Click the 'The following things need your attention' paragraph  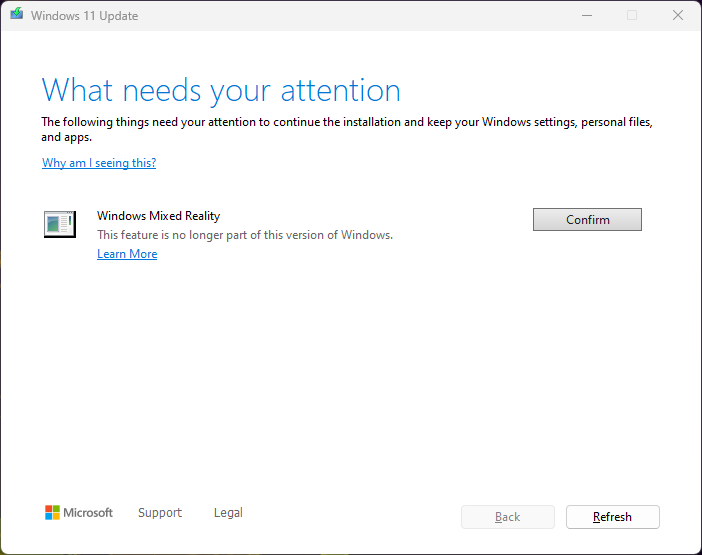click(x=347, y=129)
